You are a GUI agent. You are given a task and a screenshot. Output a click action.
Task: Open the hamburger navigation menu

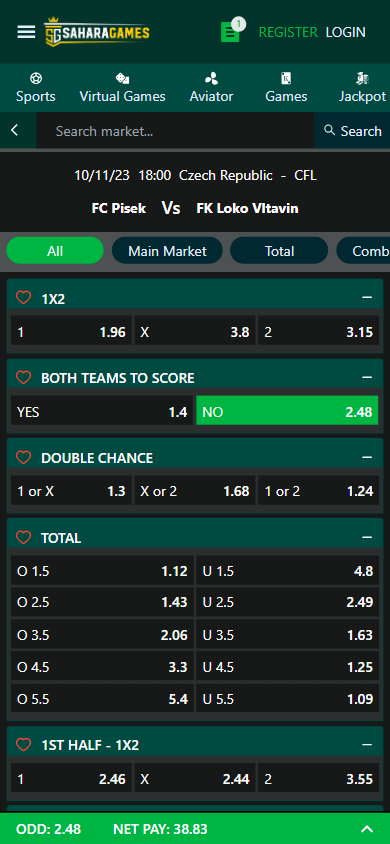point(26,32)
